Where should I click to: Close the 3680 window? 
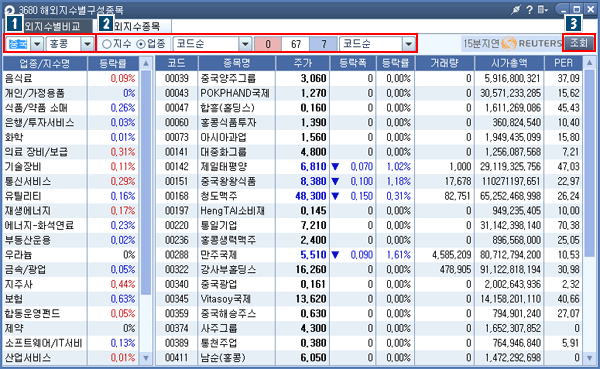click(590, 10)
